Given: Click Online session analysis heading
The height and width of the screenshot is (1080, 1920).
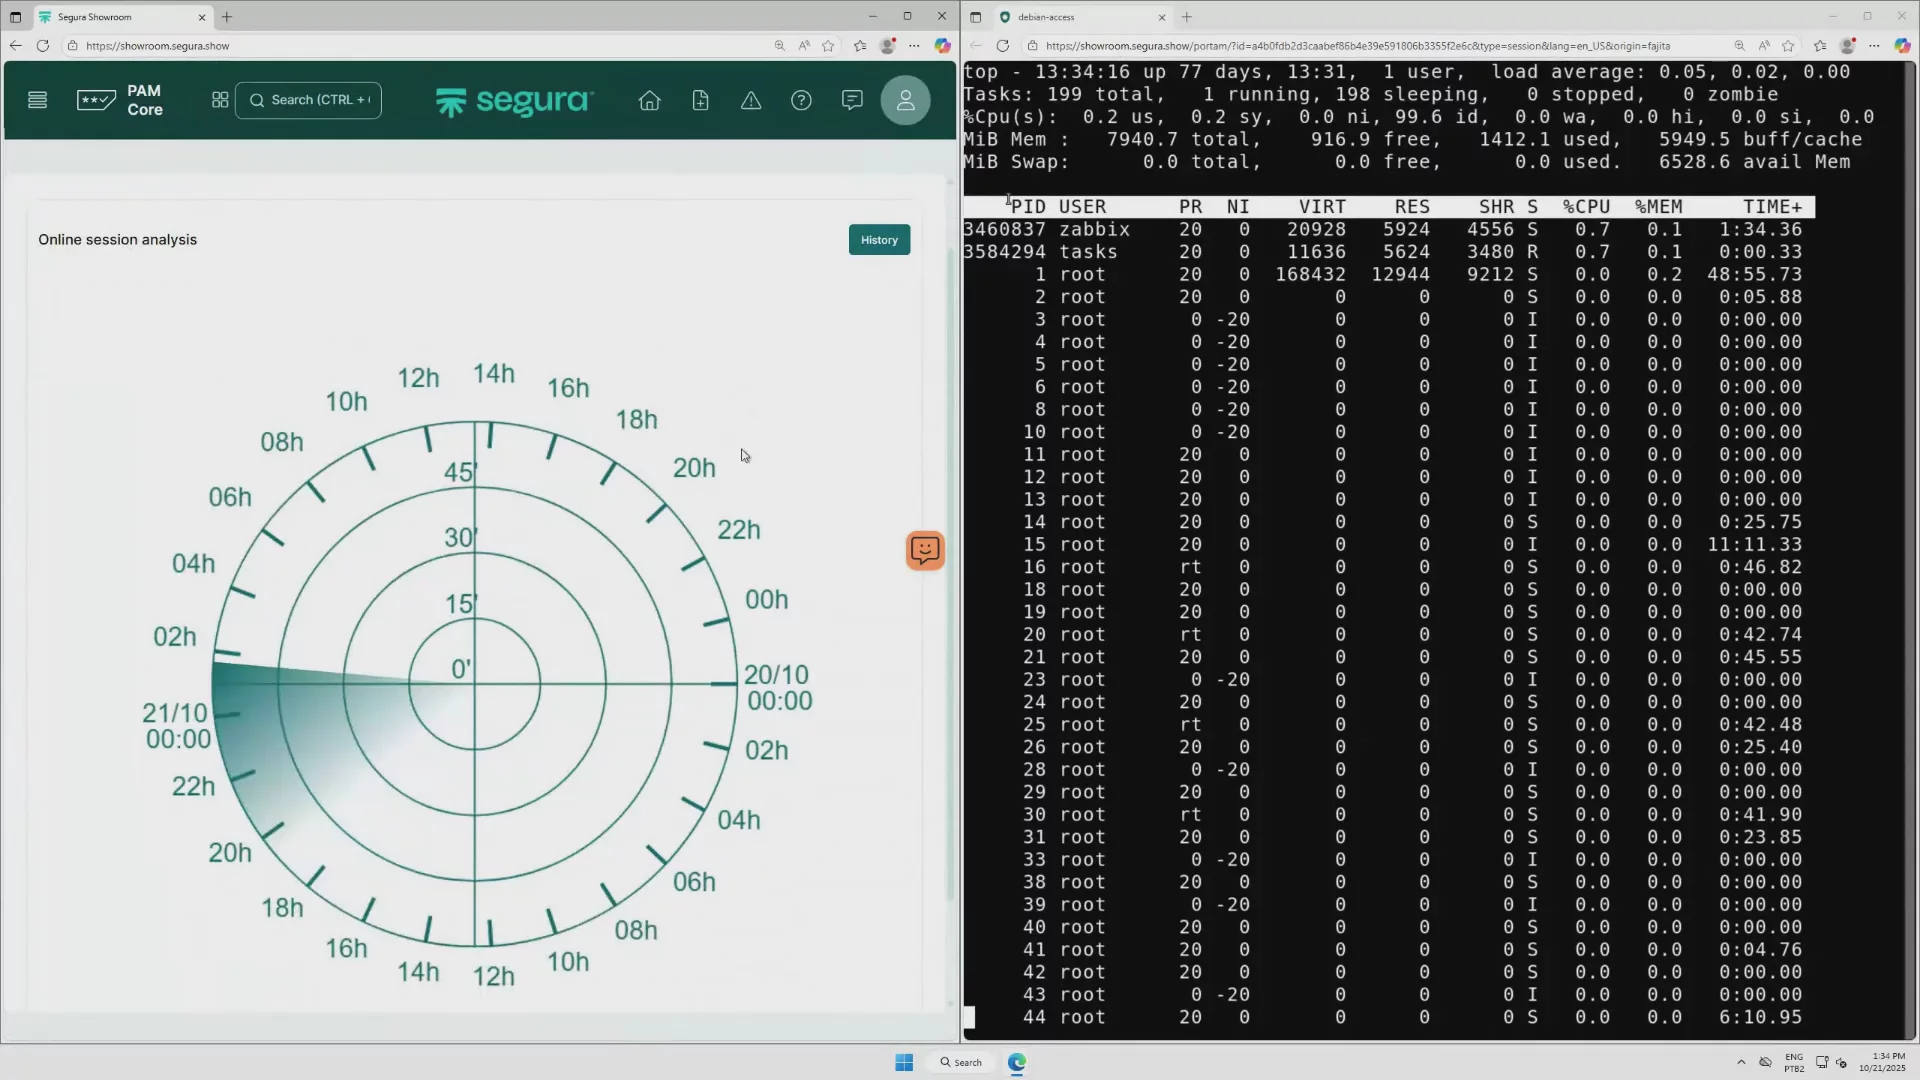Looking at the screenshot, I should [117, 240].
